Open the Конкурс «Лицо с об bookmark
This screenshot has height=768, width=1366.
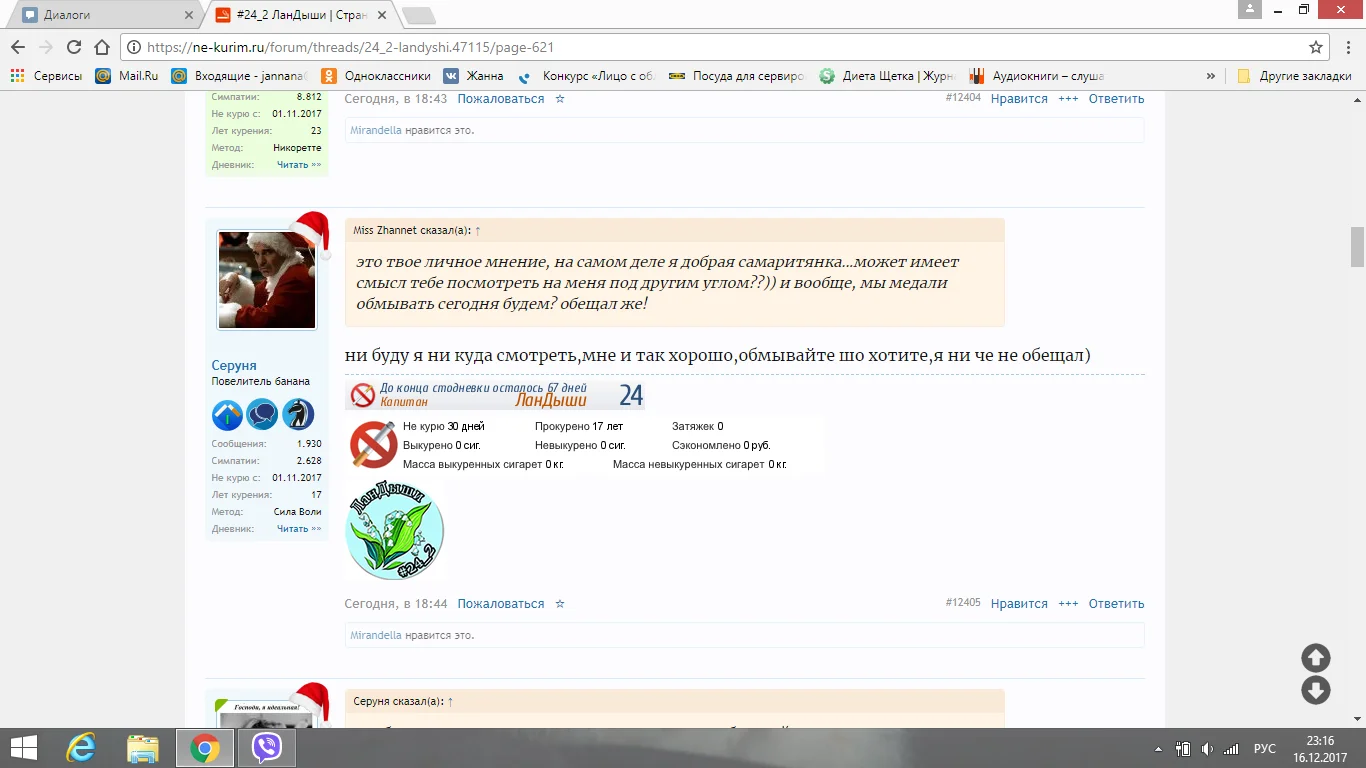[x=586, y=76]
